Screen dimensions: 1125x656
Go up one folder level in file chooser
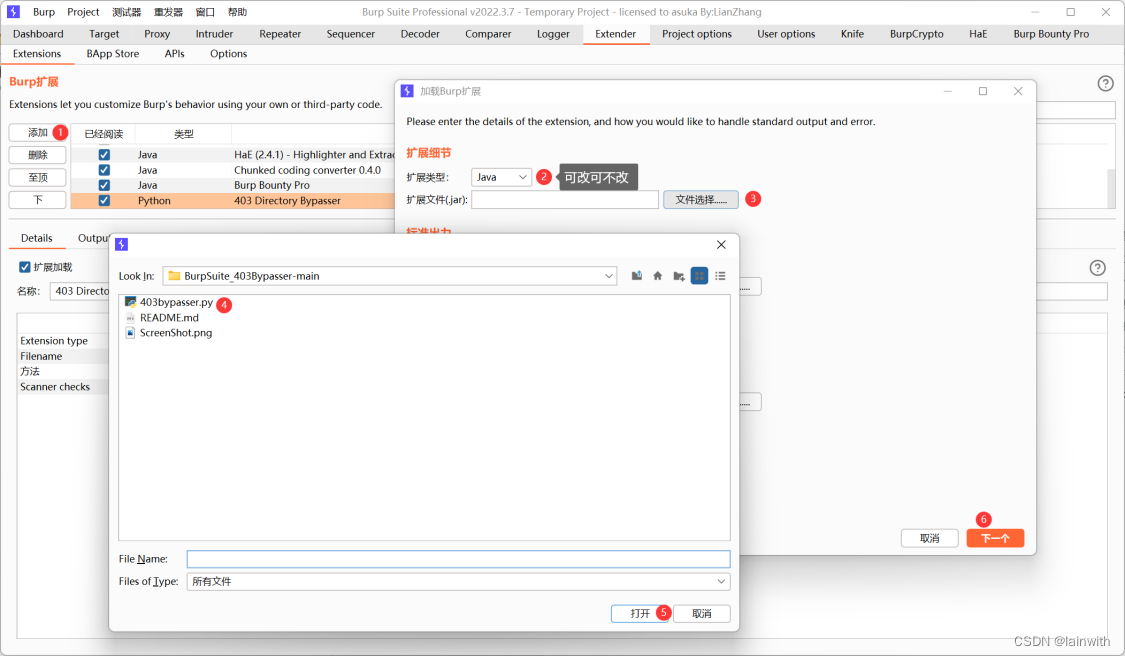(636, 276)
